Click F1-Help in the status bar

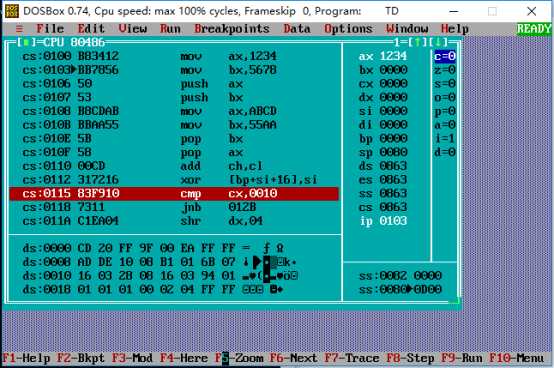(26, 358)
